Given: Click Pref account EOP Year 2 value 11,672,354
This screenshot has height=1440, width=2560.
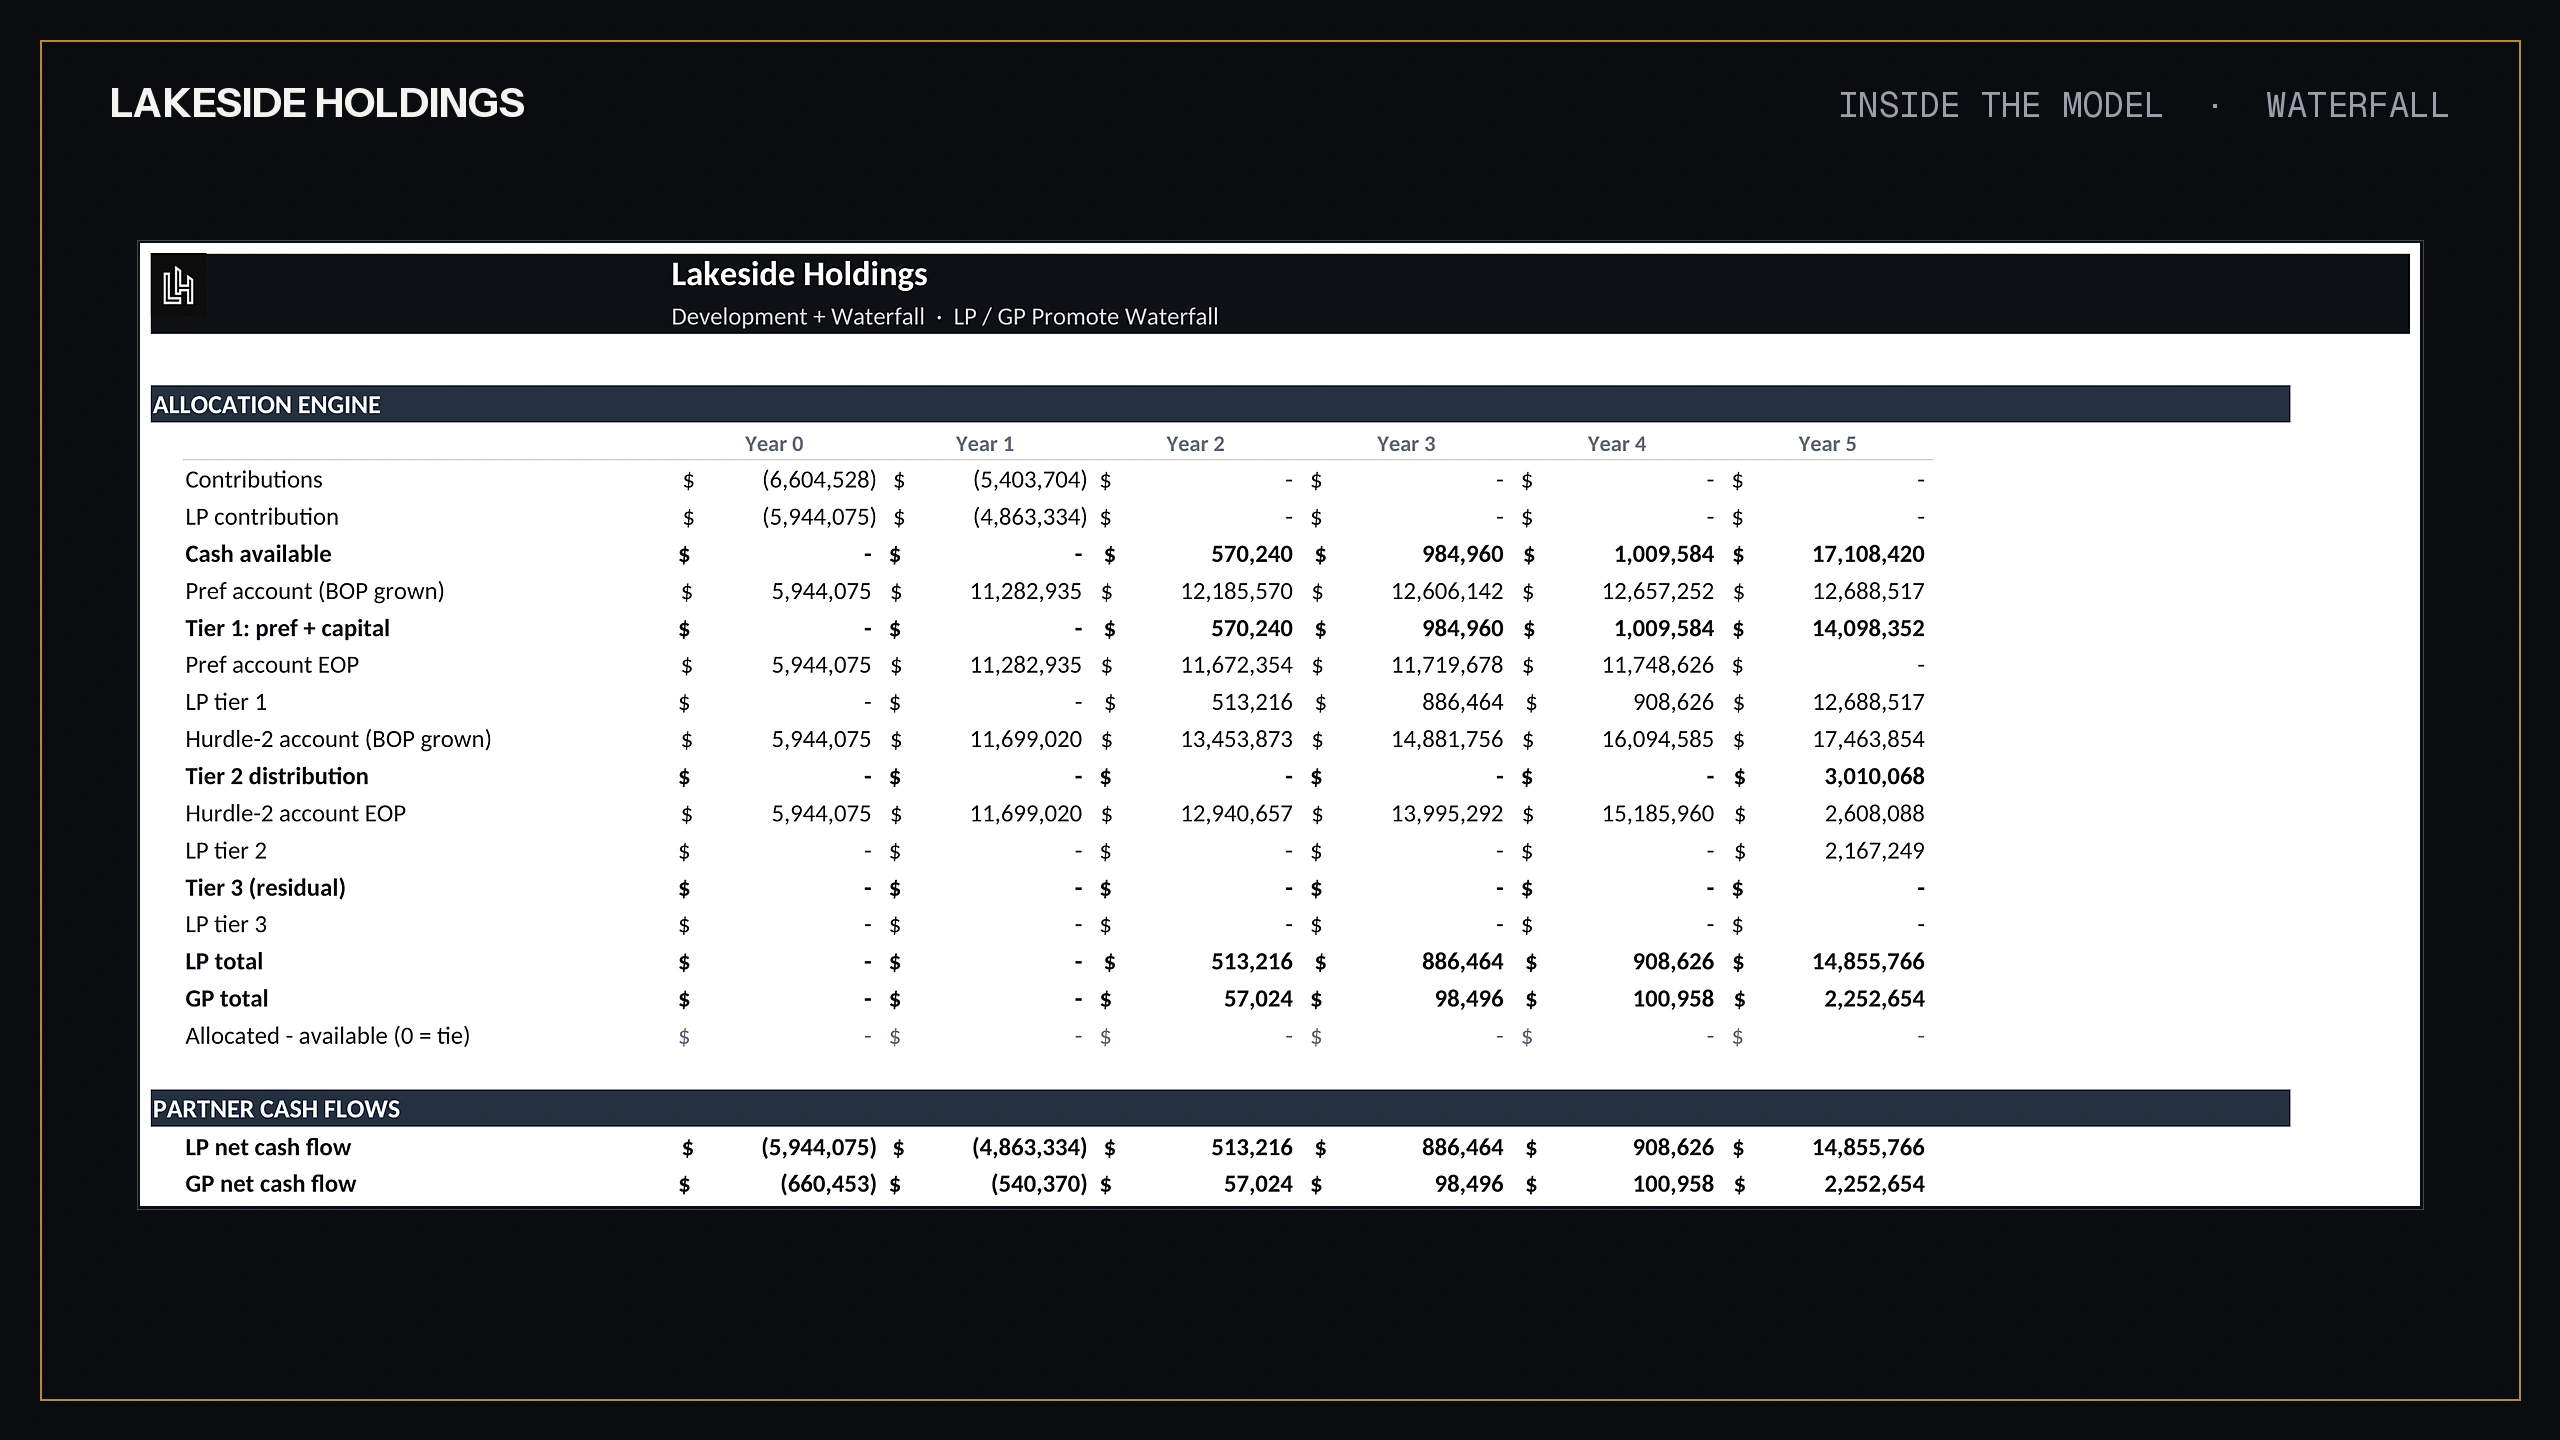Looking at the screenshot, I should [1237, 664].
